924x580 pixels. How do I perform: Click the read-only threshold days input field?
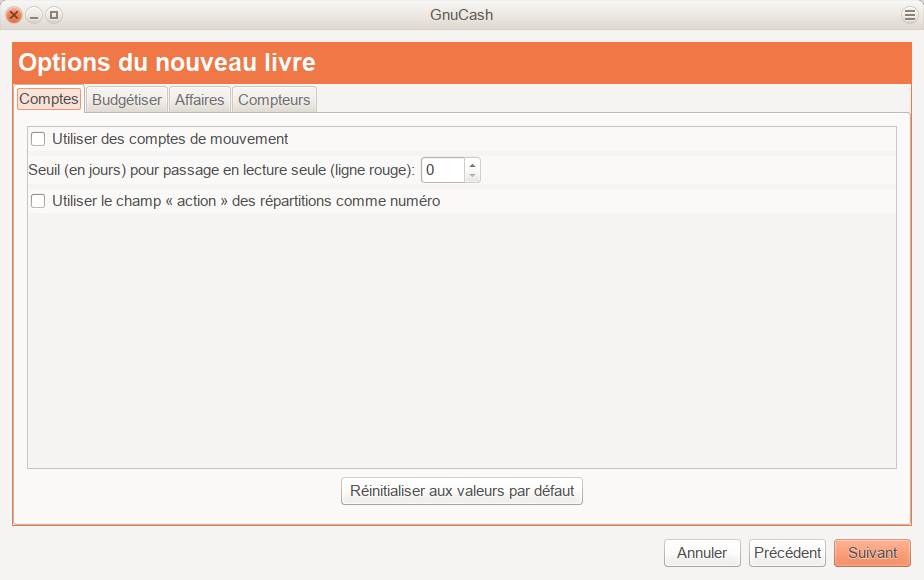click(442, 170)
